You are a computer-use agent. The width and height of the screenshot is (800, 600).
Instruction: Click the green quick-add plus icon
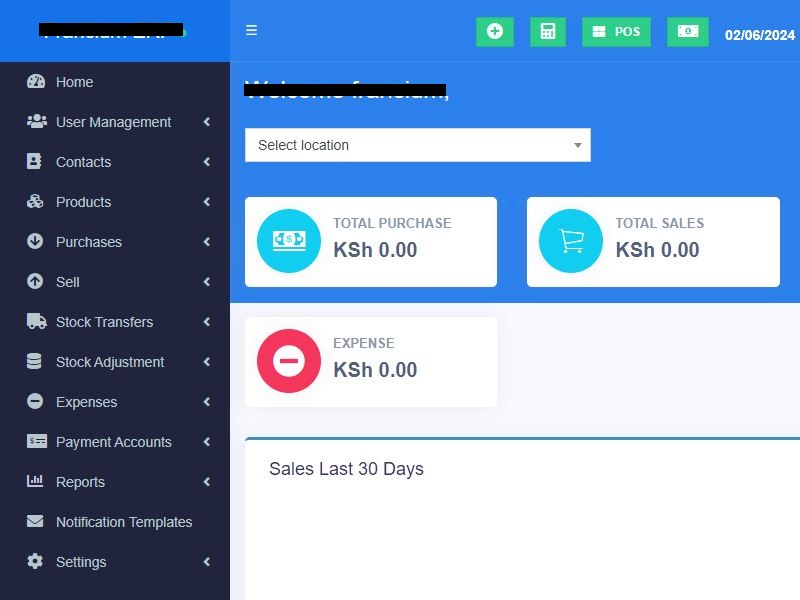coord(494,31)
